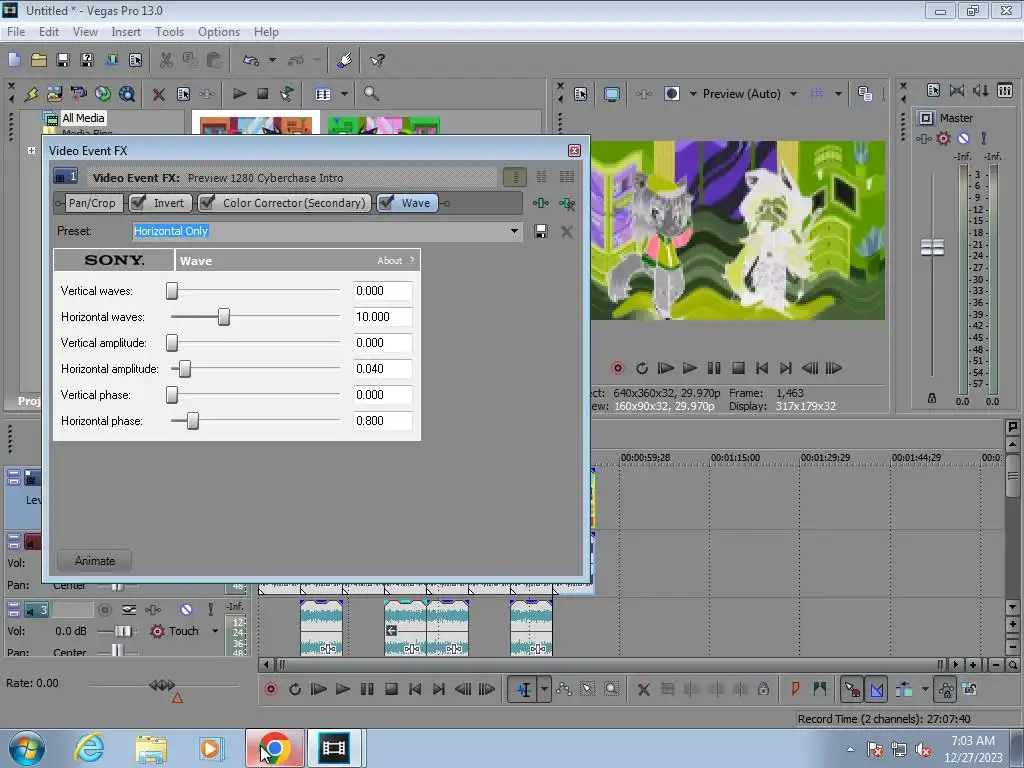Toggle mute on audio track 3
Screen dimensions: 1024x768
[x=186, y=609]
